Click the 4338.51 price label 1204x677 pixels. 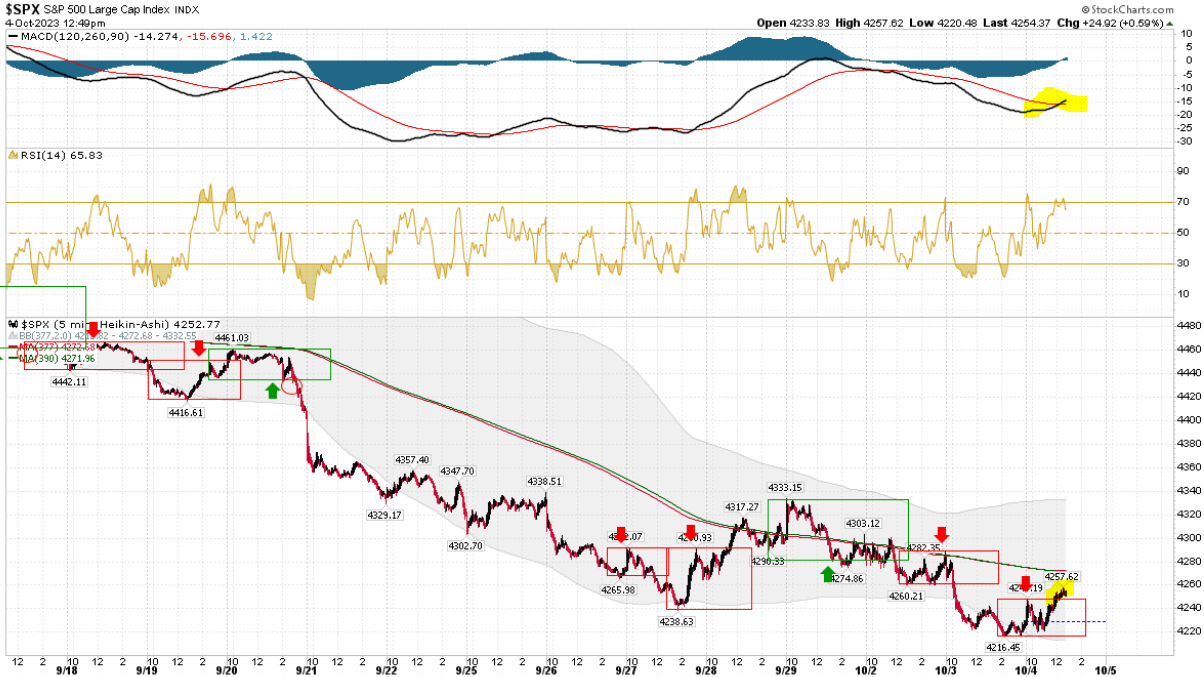[546, 481]
